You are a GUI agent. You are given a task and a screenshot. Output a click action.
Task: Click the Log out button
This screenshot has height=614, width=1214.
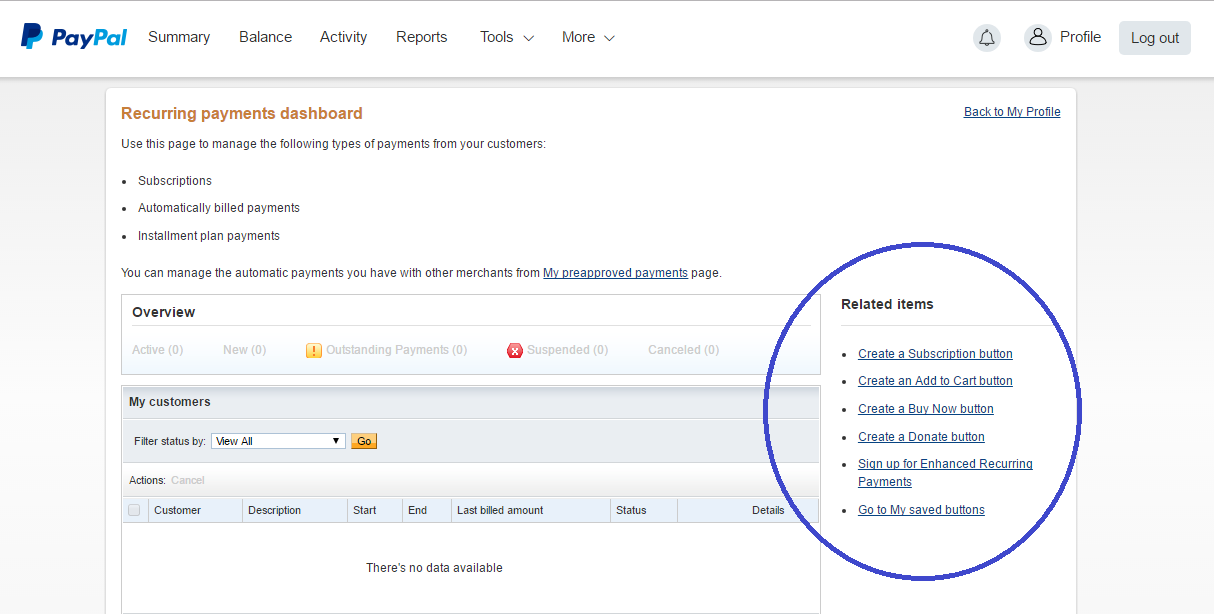pos(1155,38)
